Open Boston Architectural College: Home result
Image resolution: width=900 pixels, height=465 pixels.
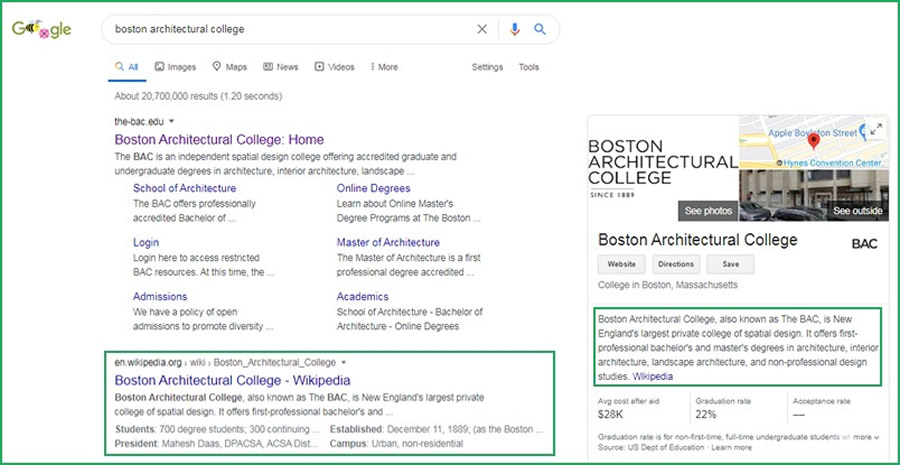pyautogui.click(x=219, y=140)
